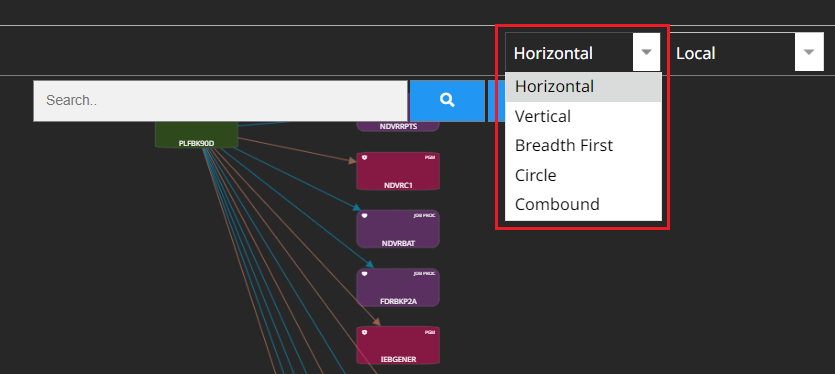
Task: Click the shield icon on NDVRC1 node
Action: [x=365, y=158]
